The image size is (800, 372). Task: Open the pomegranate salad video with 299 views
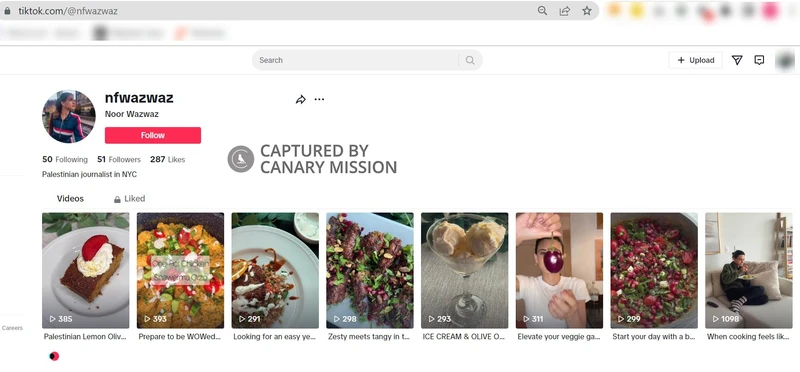tap(654, 270)
